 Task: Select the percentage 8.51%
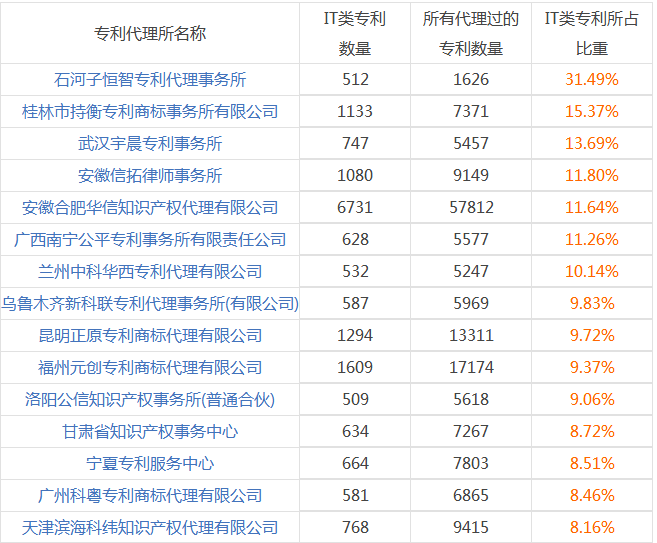592,463
